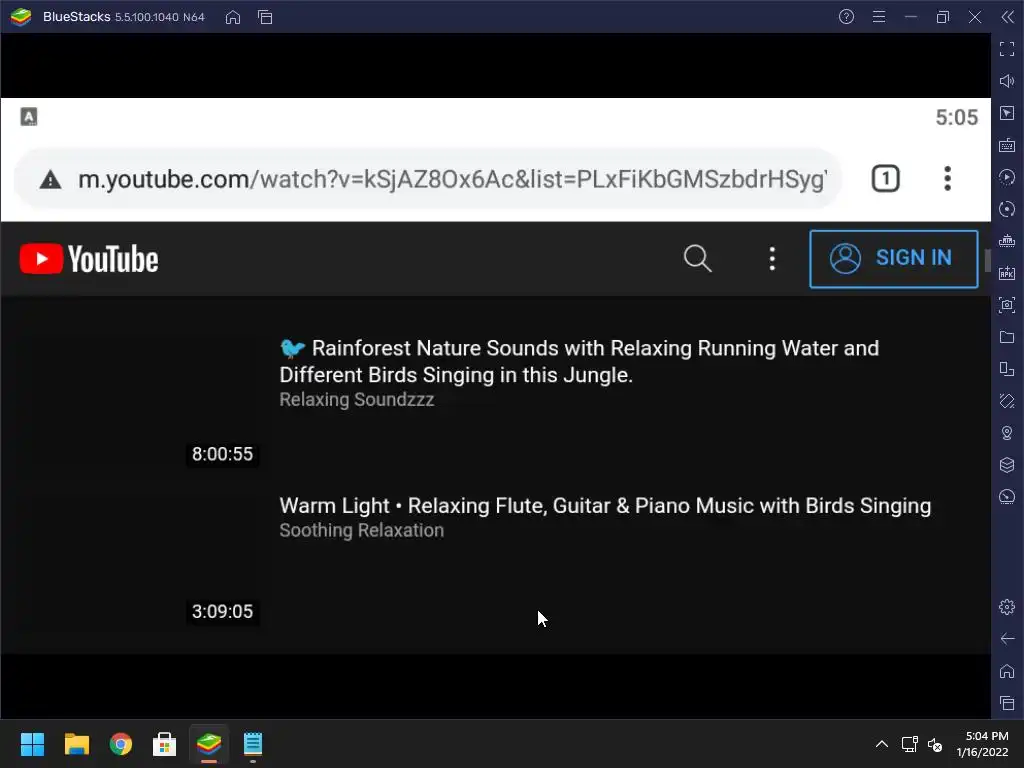
Task: Open the set location pin icon
Action: click(x=1007, y=433)
